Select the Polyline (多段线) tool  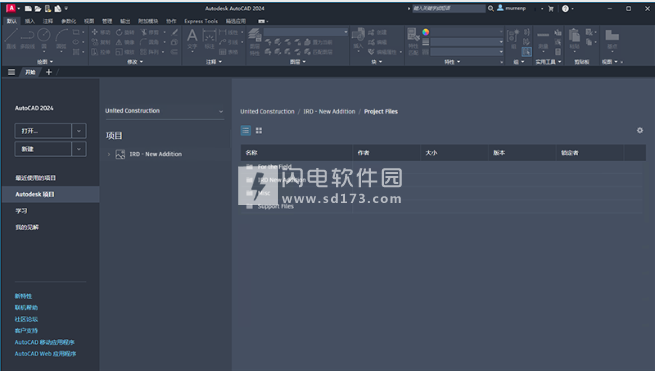[x=27, y=38]
